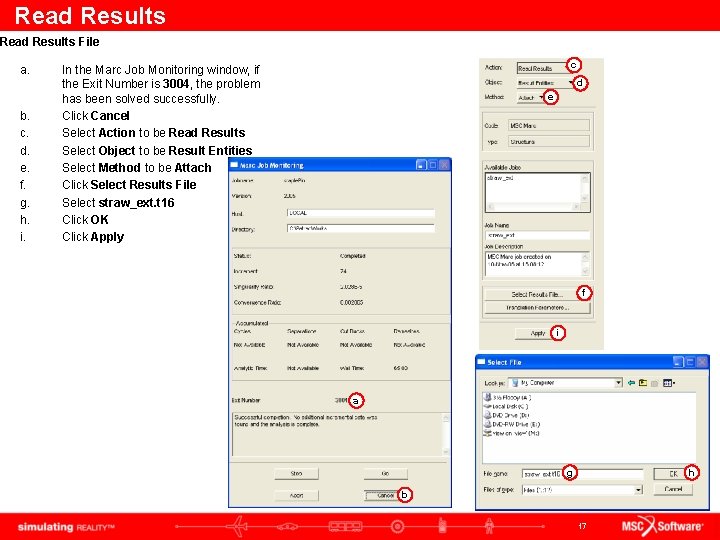This screenshot has height=540, width=720.
Task: Click the create new folder icon in Select File
Action: pyautogui.click(x=655, y=383)
